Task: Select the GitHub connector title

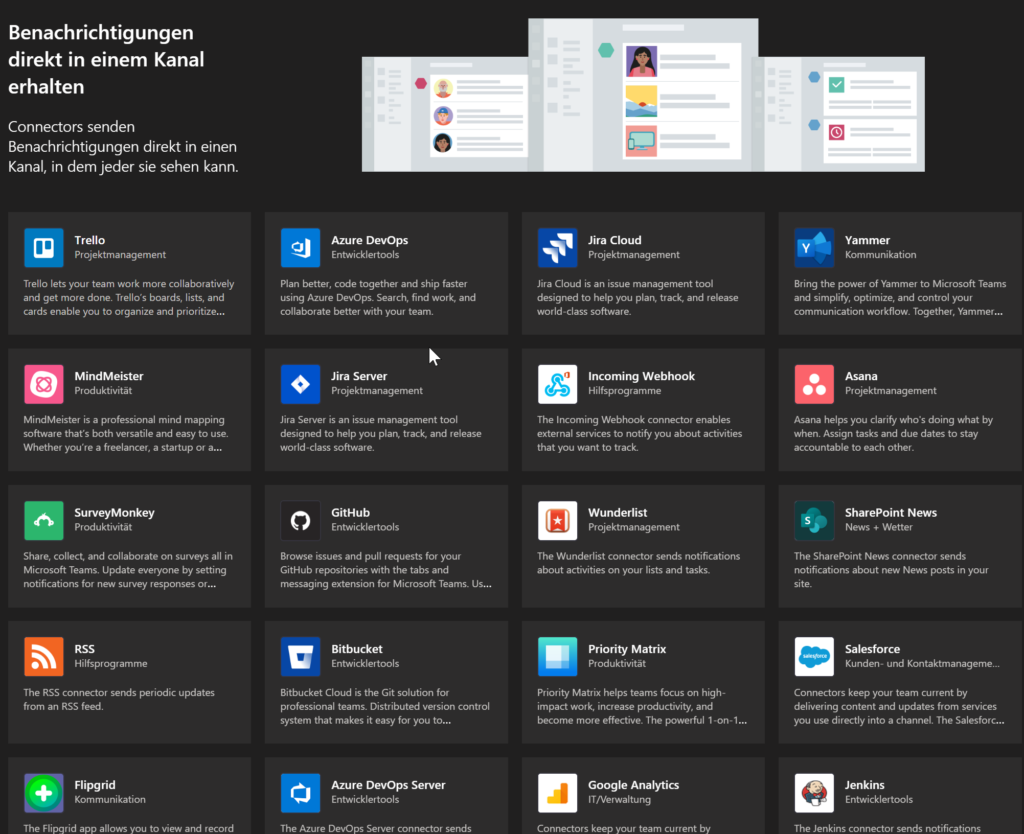Action: click(x=350, y=513)
